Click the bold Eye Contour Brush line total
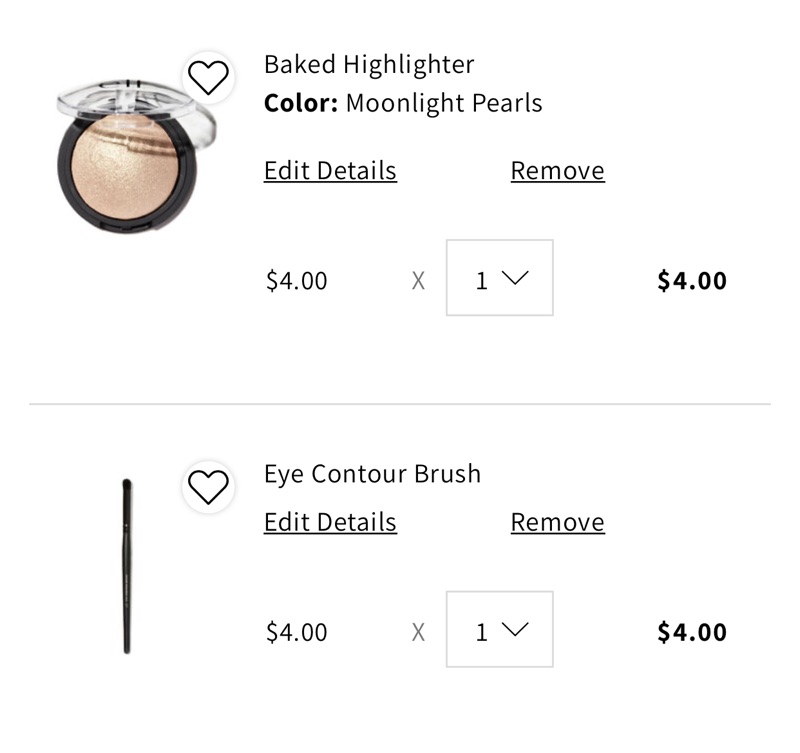Screen dimensions: 800x753 692,632
